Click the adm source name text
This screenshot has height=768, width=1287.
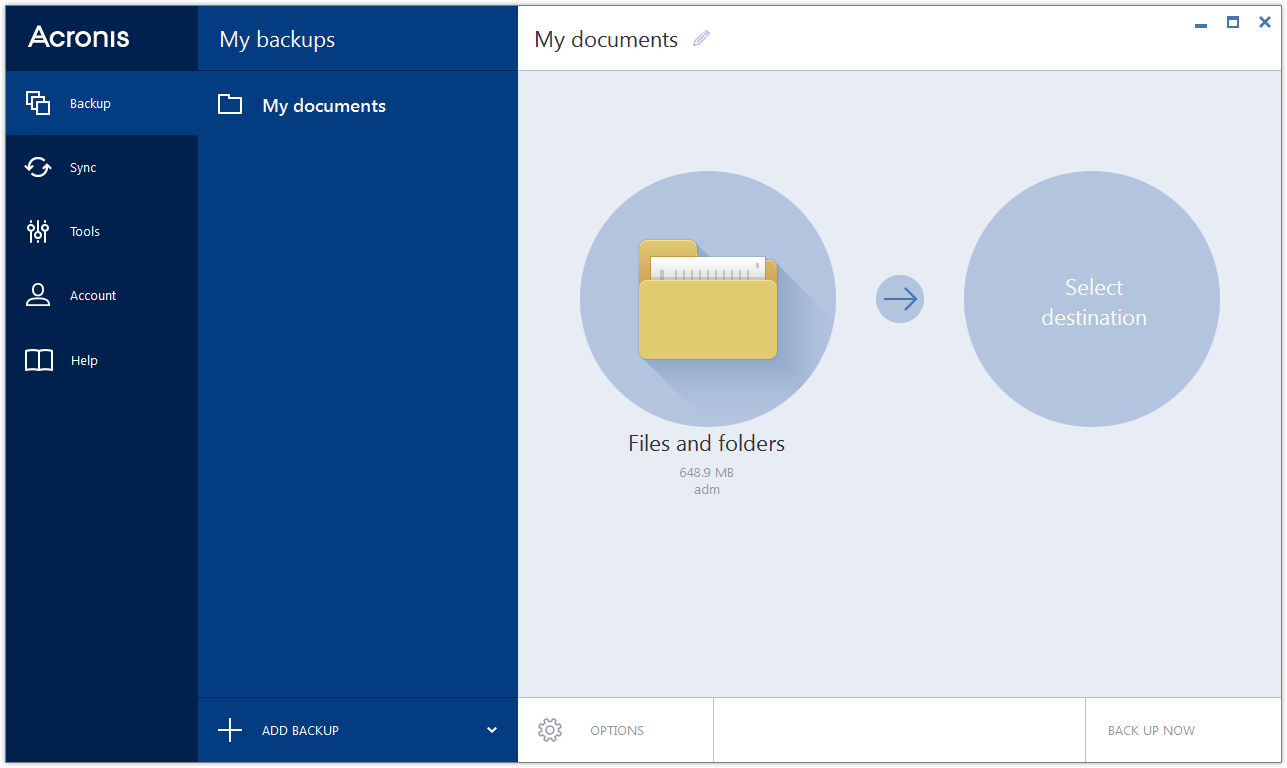pos(707,490)
